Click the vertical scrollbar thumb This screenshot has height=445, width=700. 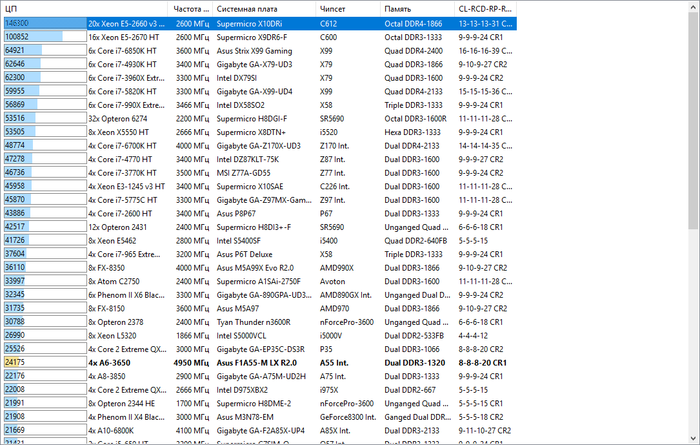click(x=693, y=121)
